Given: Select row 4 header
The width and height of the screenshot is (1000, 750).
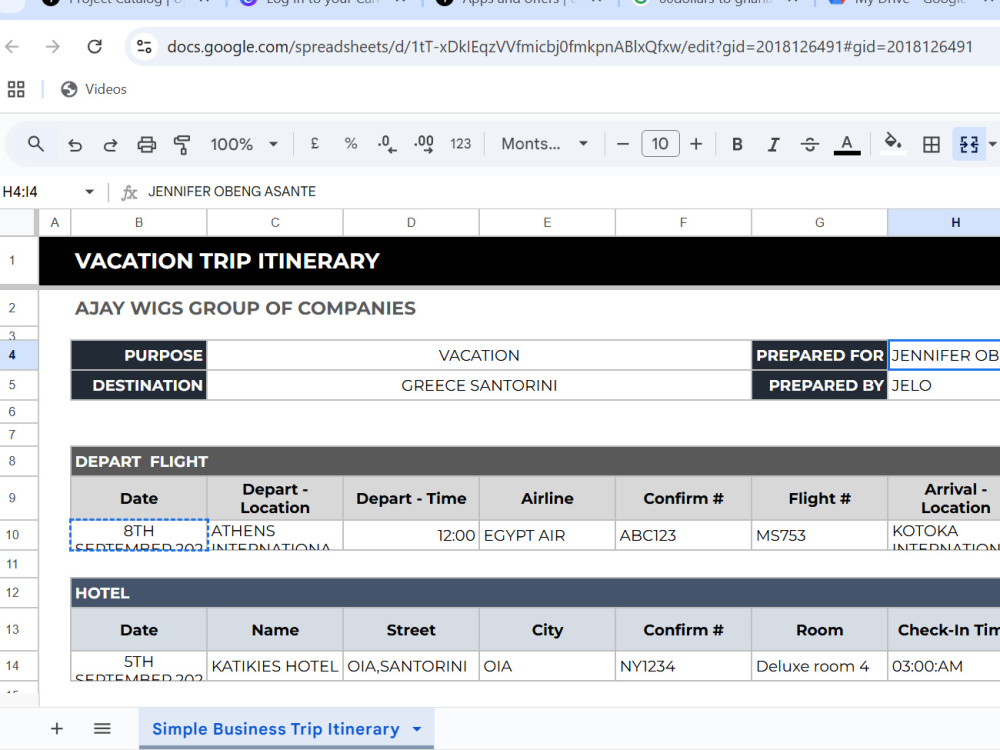Looking at the screenshot, I should [18, 355].
